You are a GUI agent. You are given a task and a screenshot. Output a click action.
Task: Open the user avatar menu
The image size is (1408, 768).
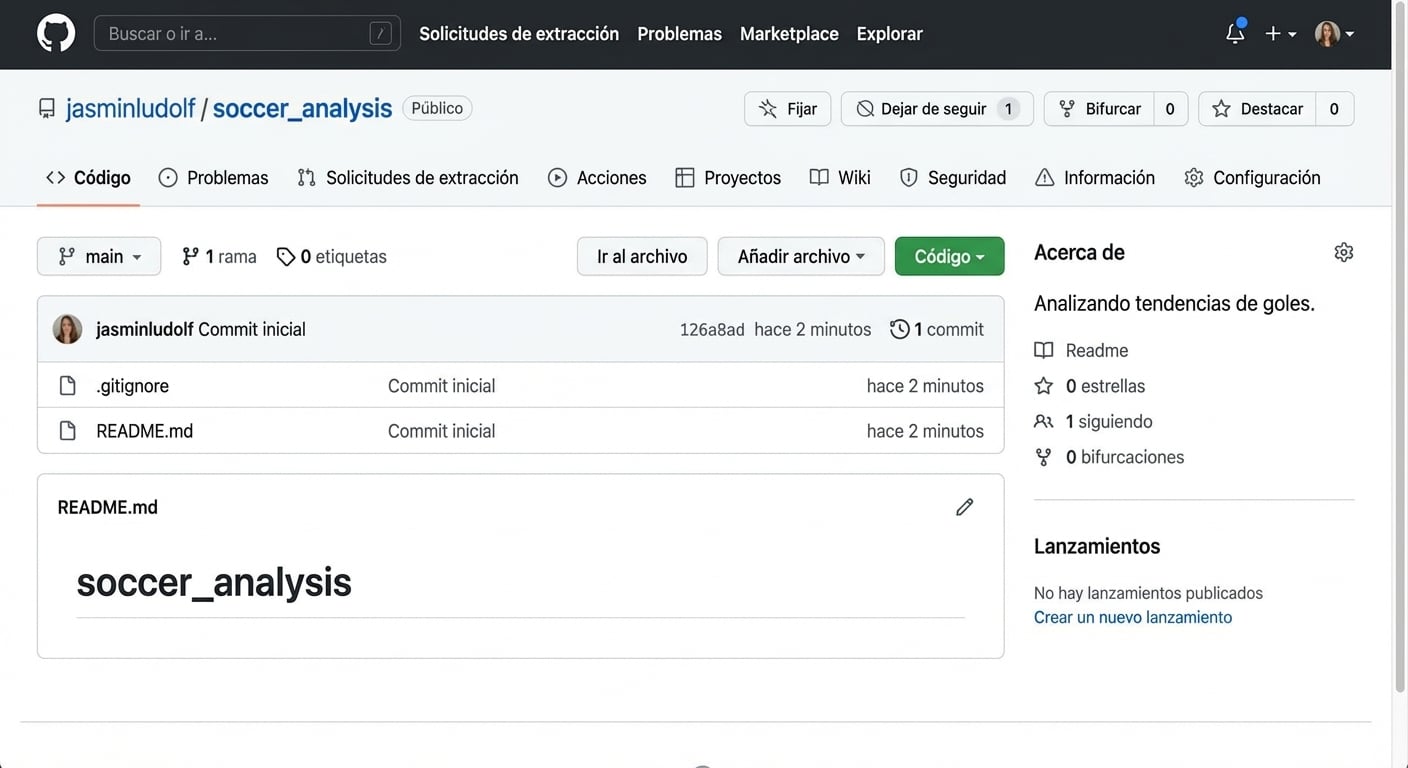(x=1334, y=34)
